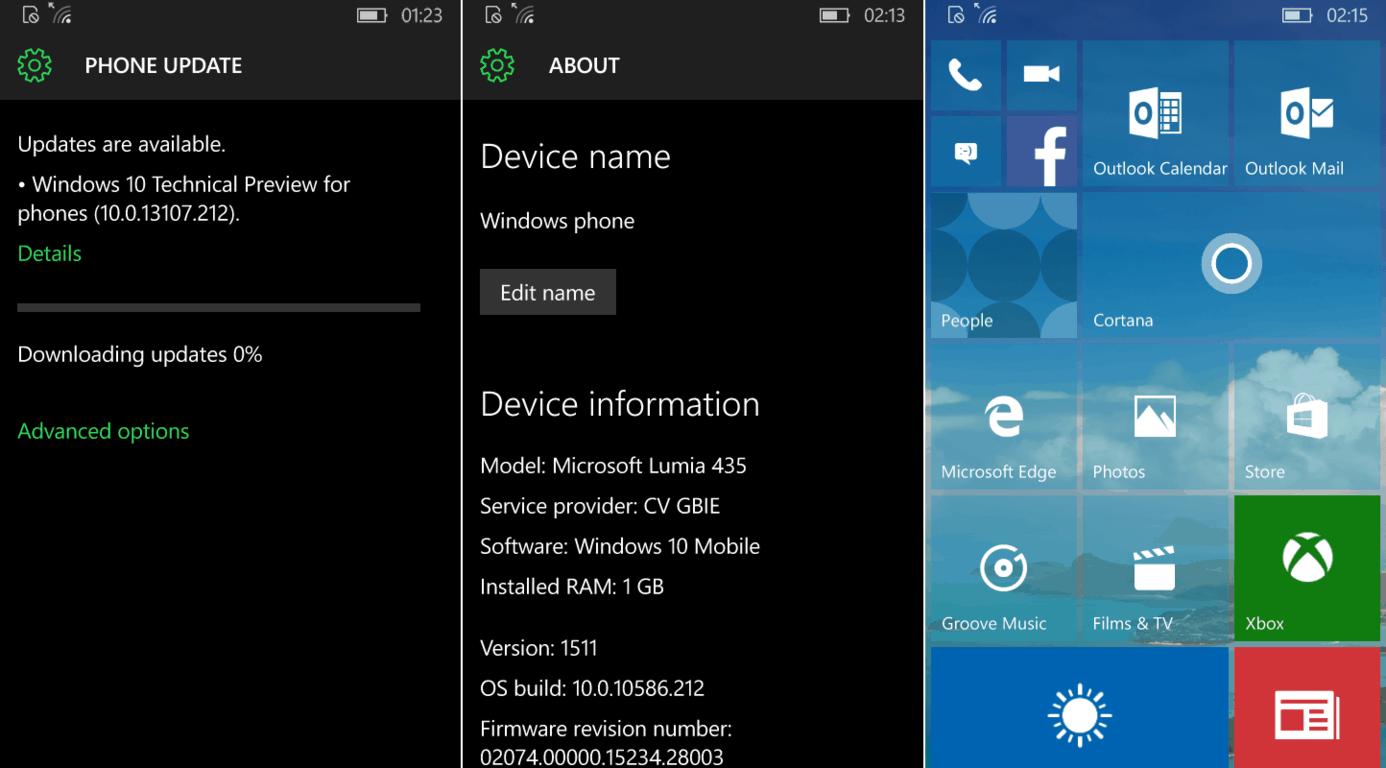Click the settings gear in About header

pyautogui.click(x=497, y=66)
